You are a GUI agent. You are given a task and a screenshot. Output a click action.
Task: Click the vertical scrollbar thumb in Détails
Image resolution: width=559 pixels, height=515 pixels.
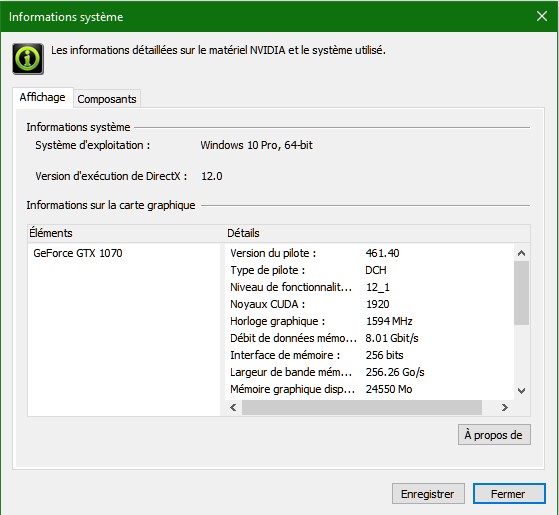(521, 293)
